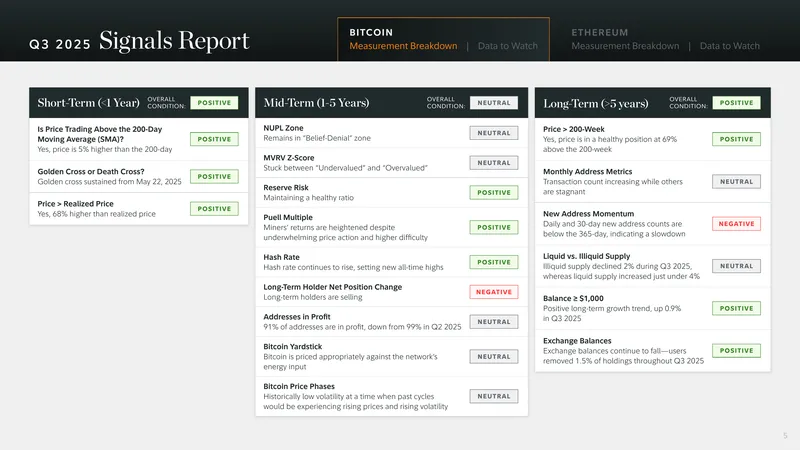Click NEUTRAL badge for Bitcoin Yardstick
This screenshot has height=450, width=800.
pyautogui.click(x=494, y=356)
